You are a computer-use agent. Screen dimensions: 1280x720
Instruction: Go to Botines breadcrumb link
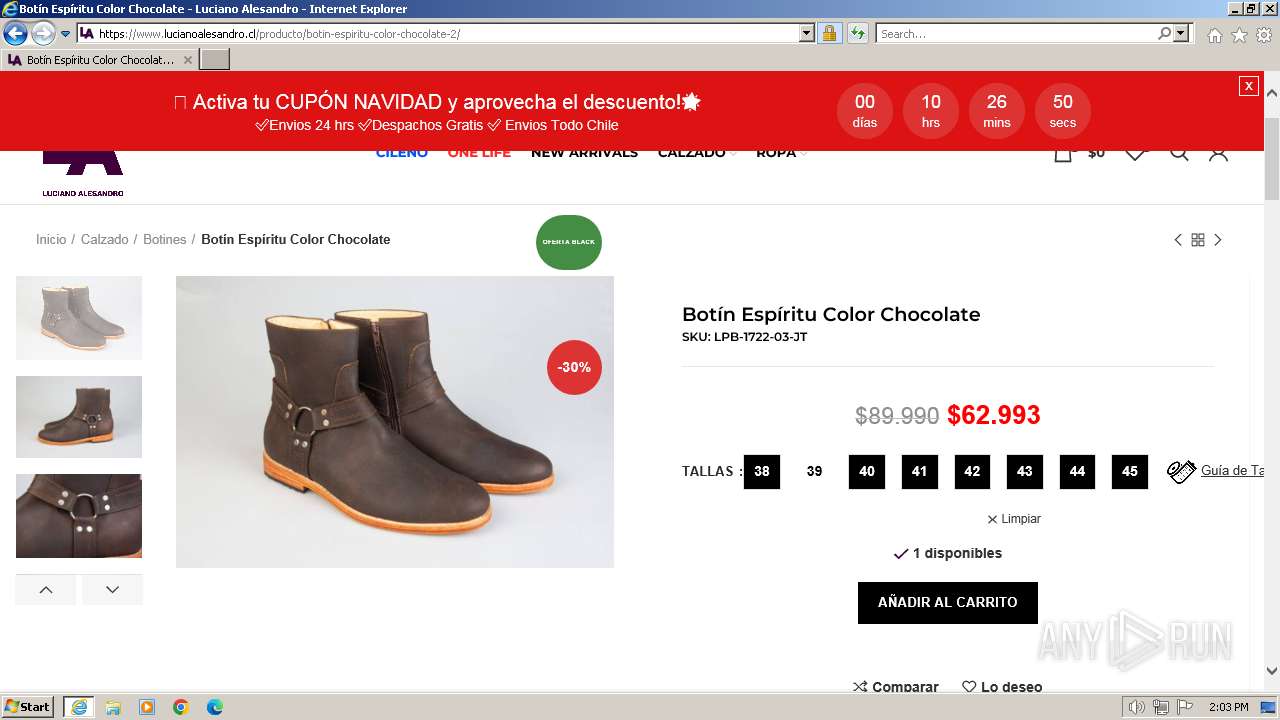coord(165,239)
